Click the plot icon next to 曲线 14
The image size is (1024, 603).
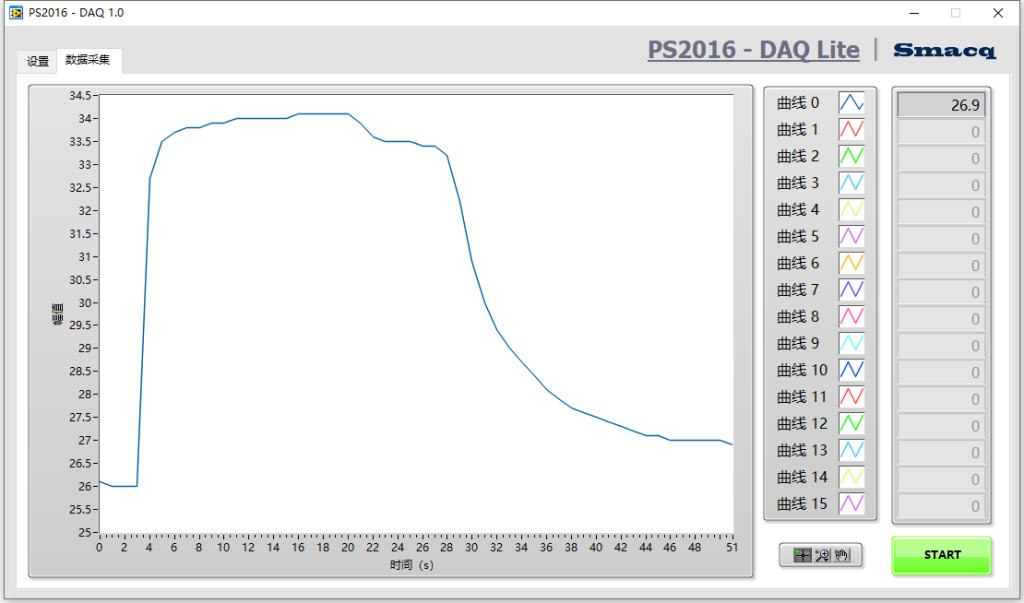coord(852,478)
